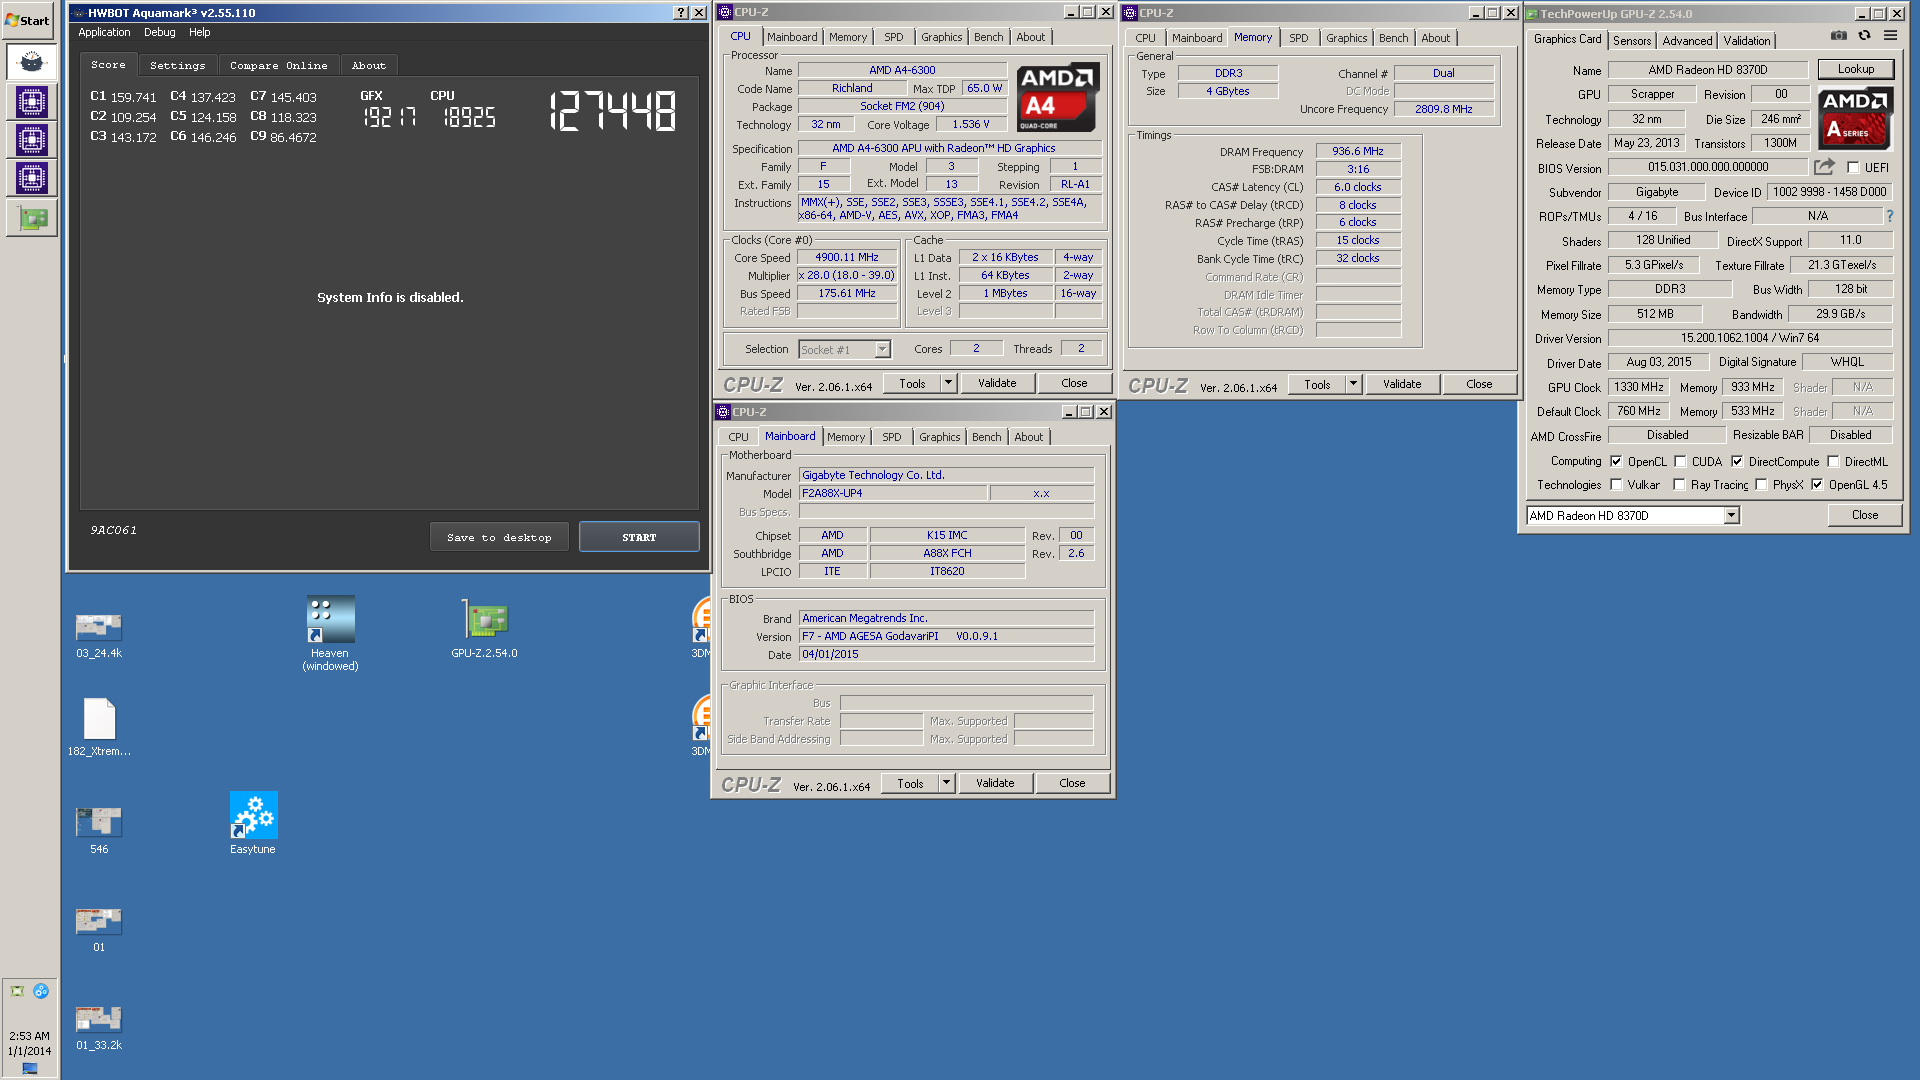Click the HWBOT Aquamark taskbar button
Screen dimensions: 1920x1080
point(31,62)
